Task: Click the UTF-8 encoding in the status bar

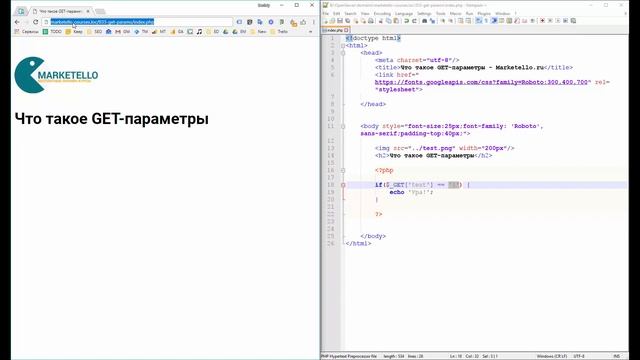Action: (x=580, y=356)
